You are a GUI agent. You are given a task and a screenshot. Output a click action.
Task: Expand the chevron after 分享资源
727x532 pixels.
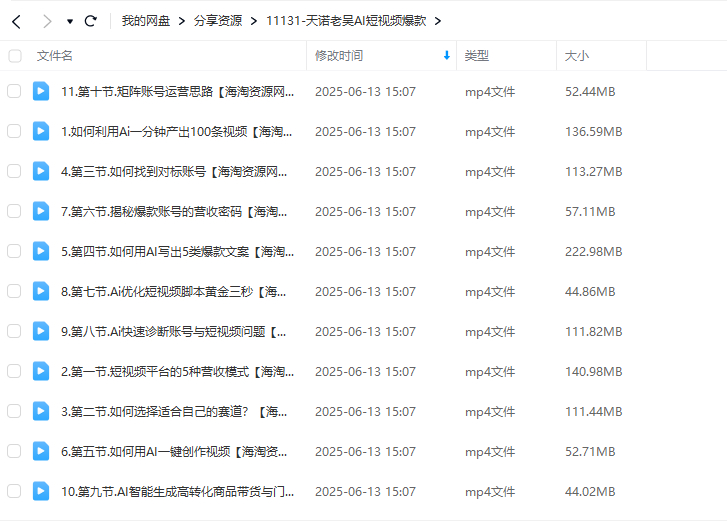[254, 21]
